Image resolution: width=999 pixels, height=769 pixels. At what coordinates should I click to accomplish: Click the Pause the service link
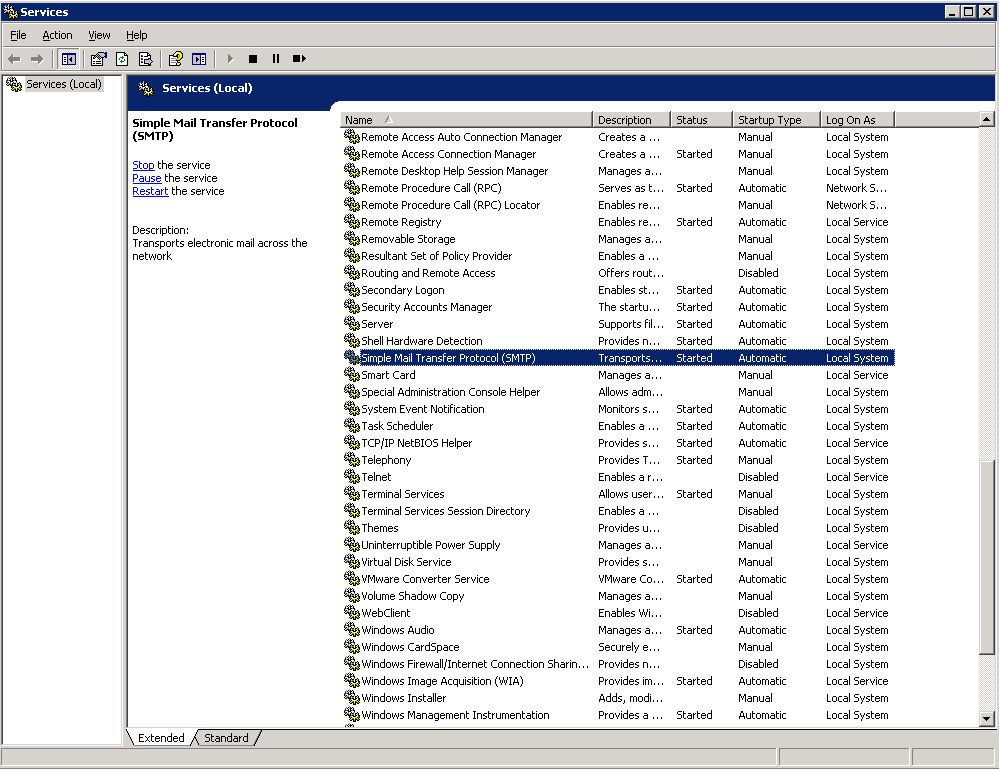pyautogui.click(x=147, y=178)
